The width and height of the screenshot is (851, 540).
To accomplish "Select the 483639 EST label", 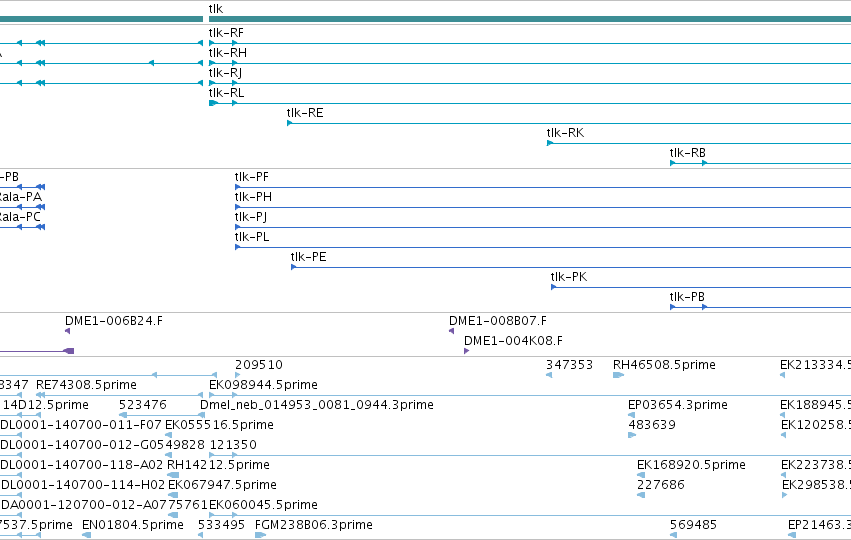I will (652, 425).
